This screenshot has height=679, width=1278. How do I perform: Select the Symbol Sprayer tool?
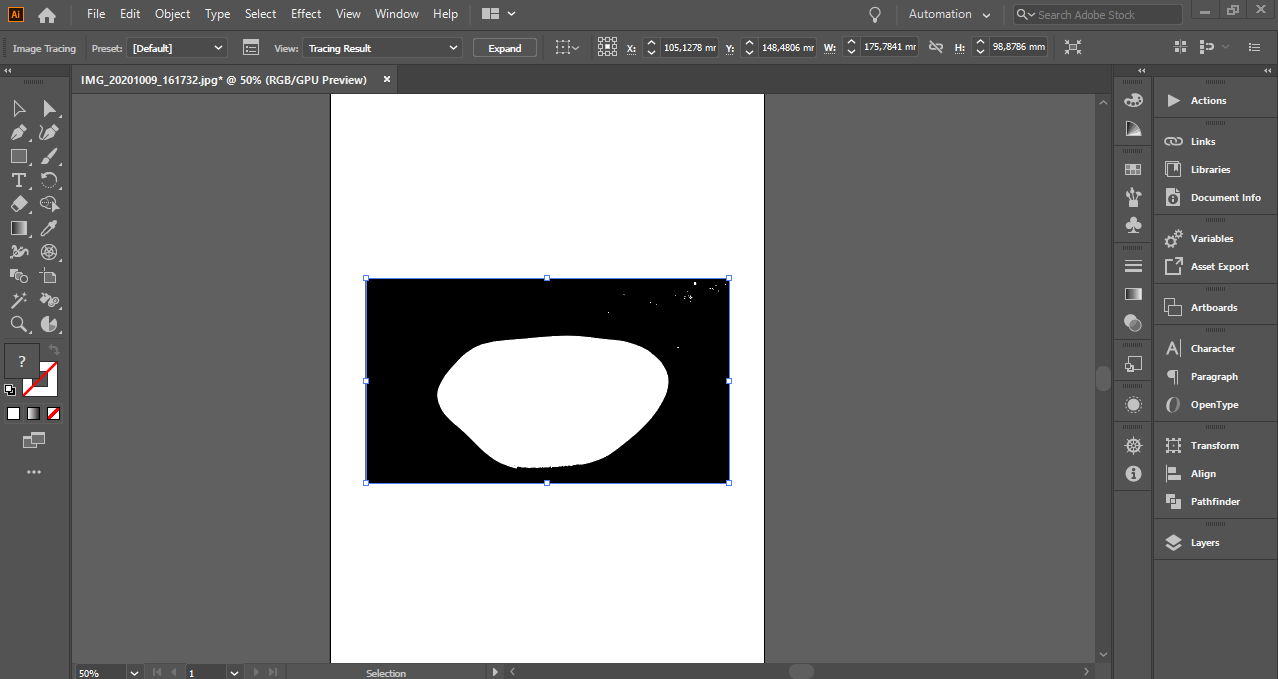point(49,300)
